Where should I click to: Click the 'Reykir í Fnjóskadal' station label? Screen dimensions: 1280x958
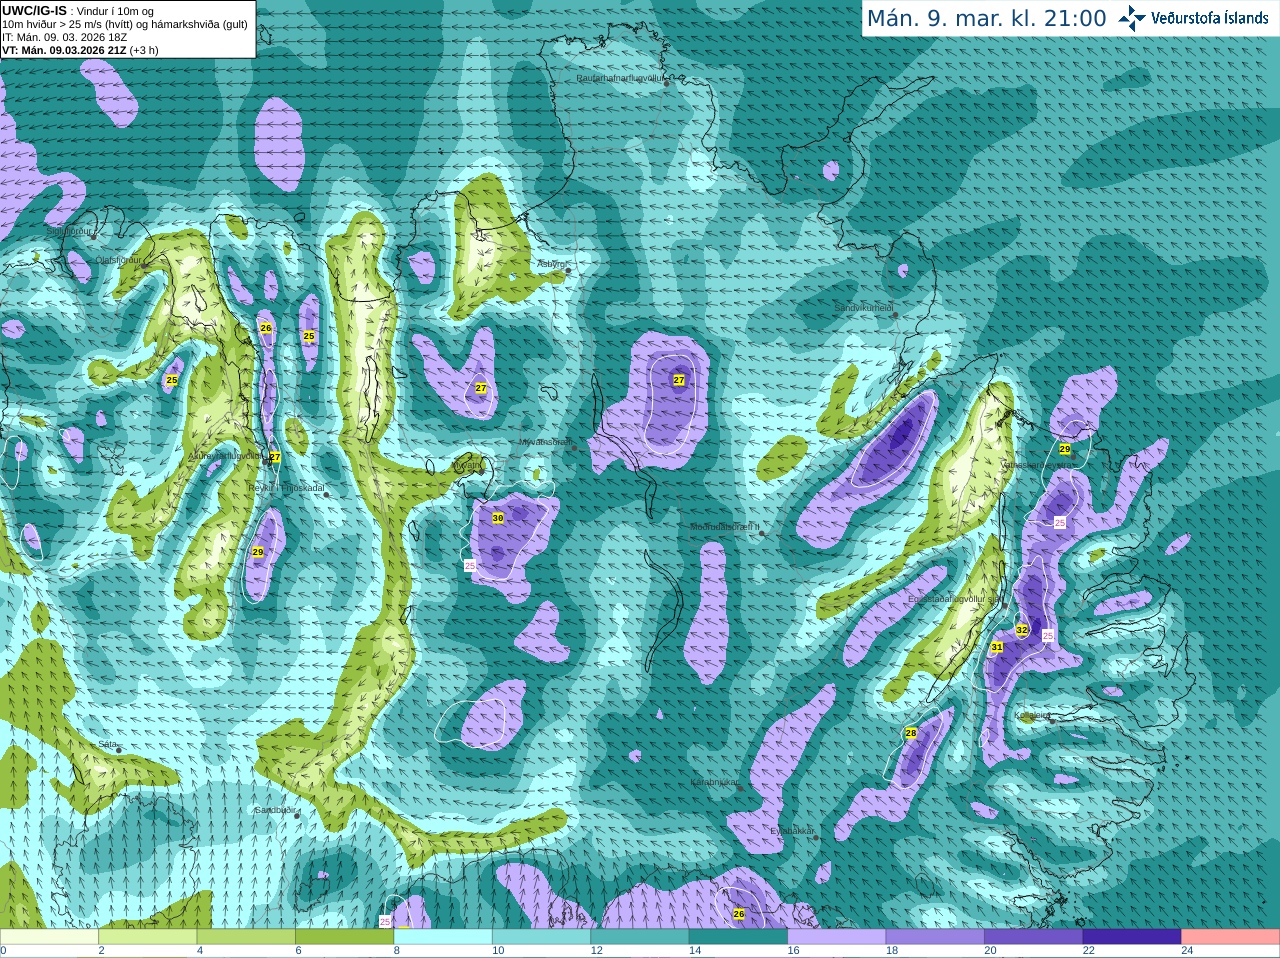tap(287, 488)
